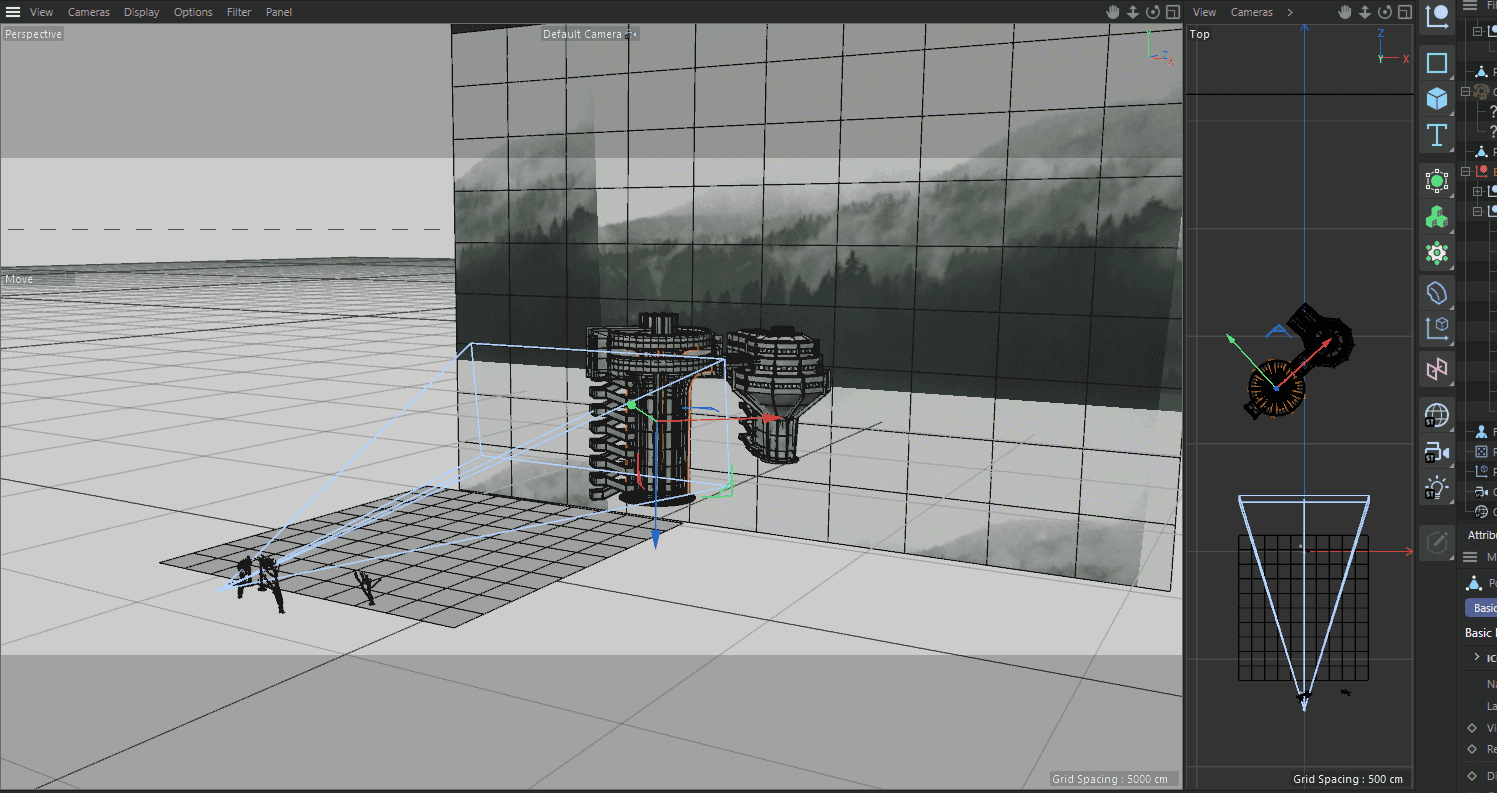
Task: Click the Top view label
Action: (1200, 34)
